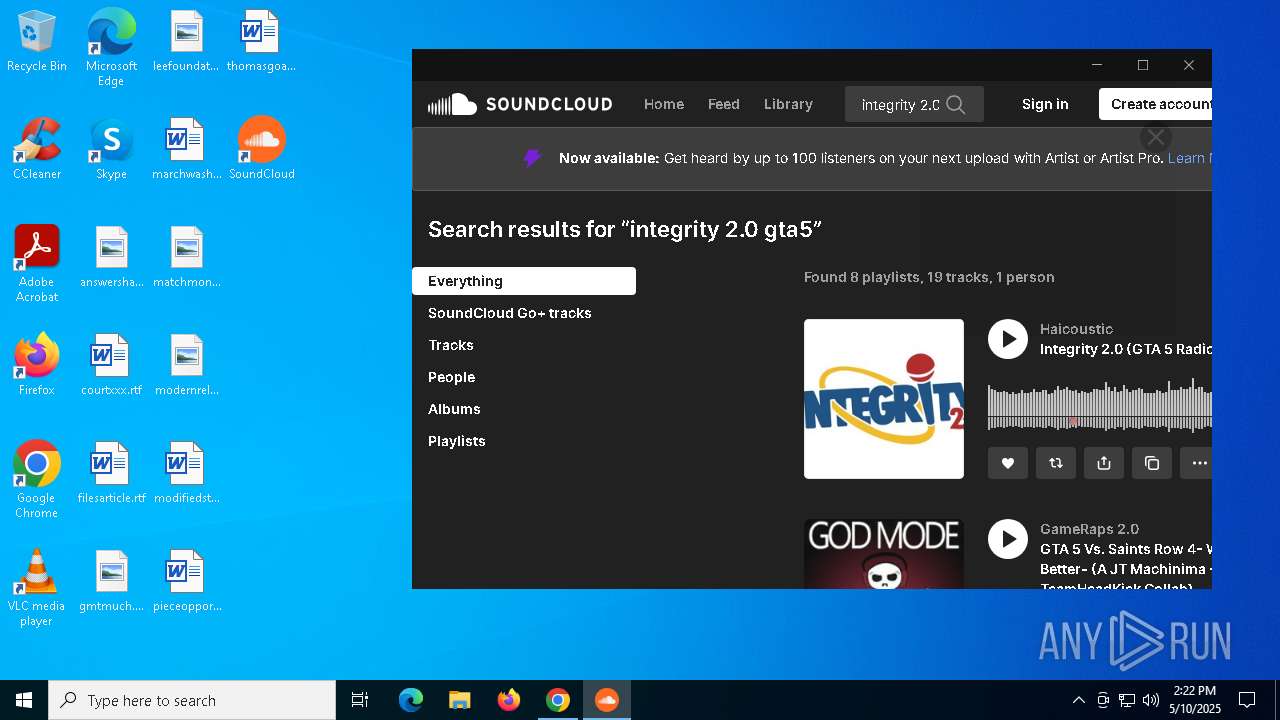Share the Integrity 2.0 track
The image size is (1280, 720).
point(1104,463)
